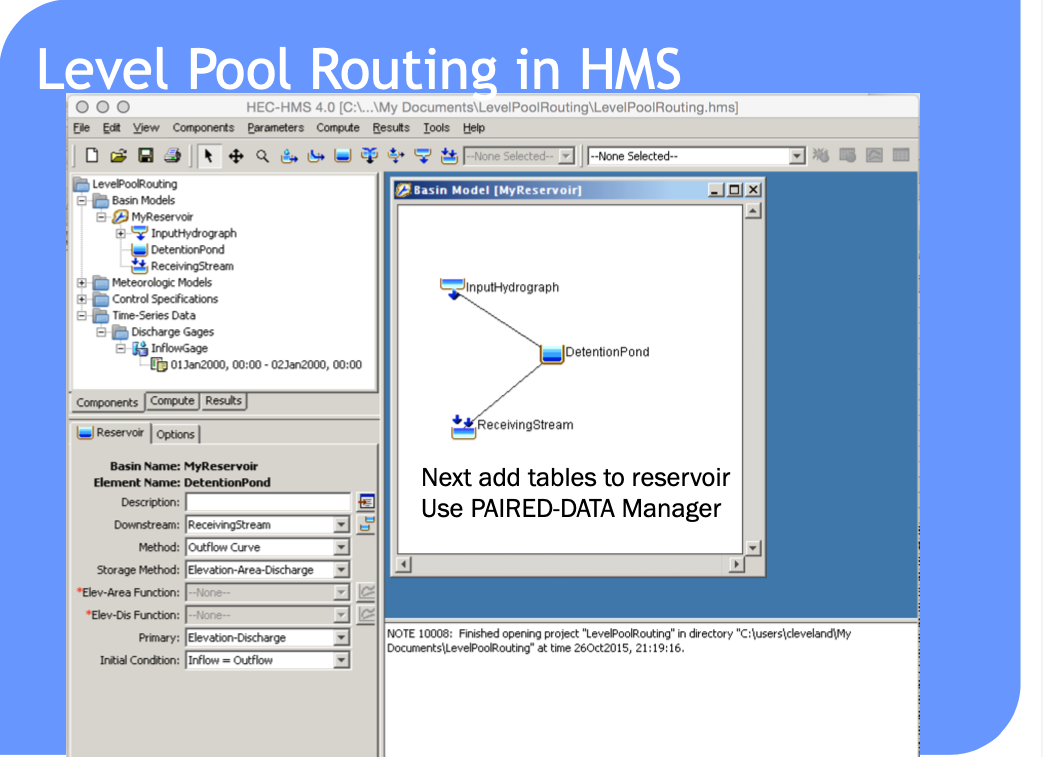Select the pan (four-arrow) tool
Screen dimensions: 1043x757
coord(235,156)
